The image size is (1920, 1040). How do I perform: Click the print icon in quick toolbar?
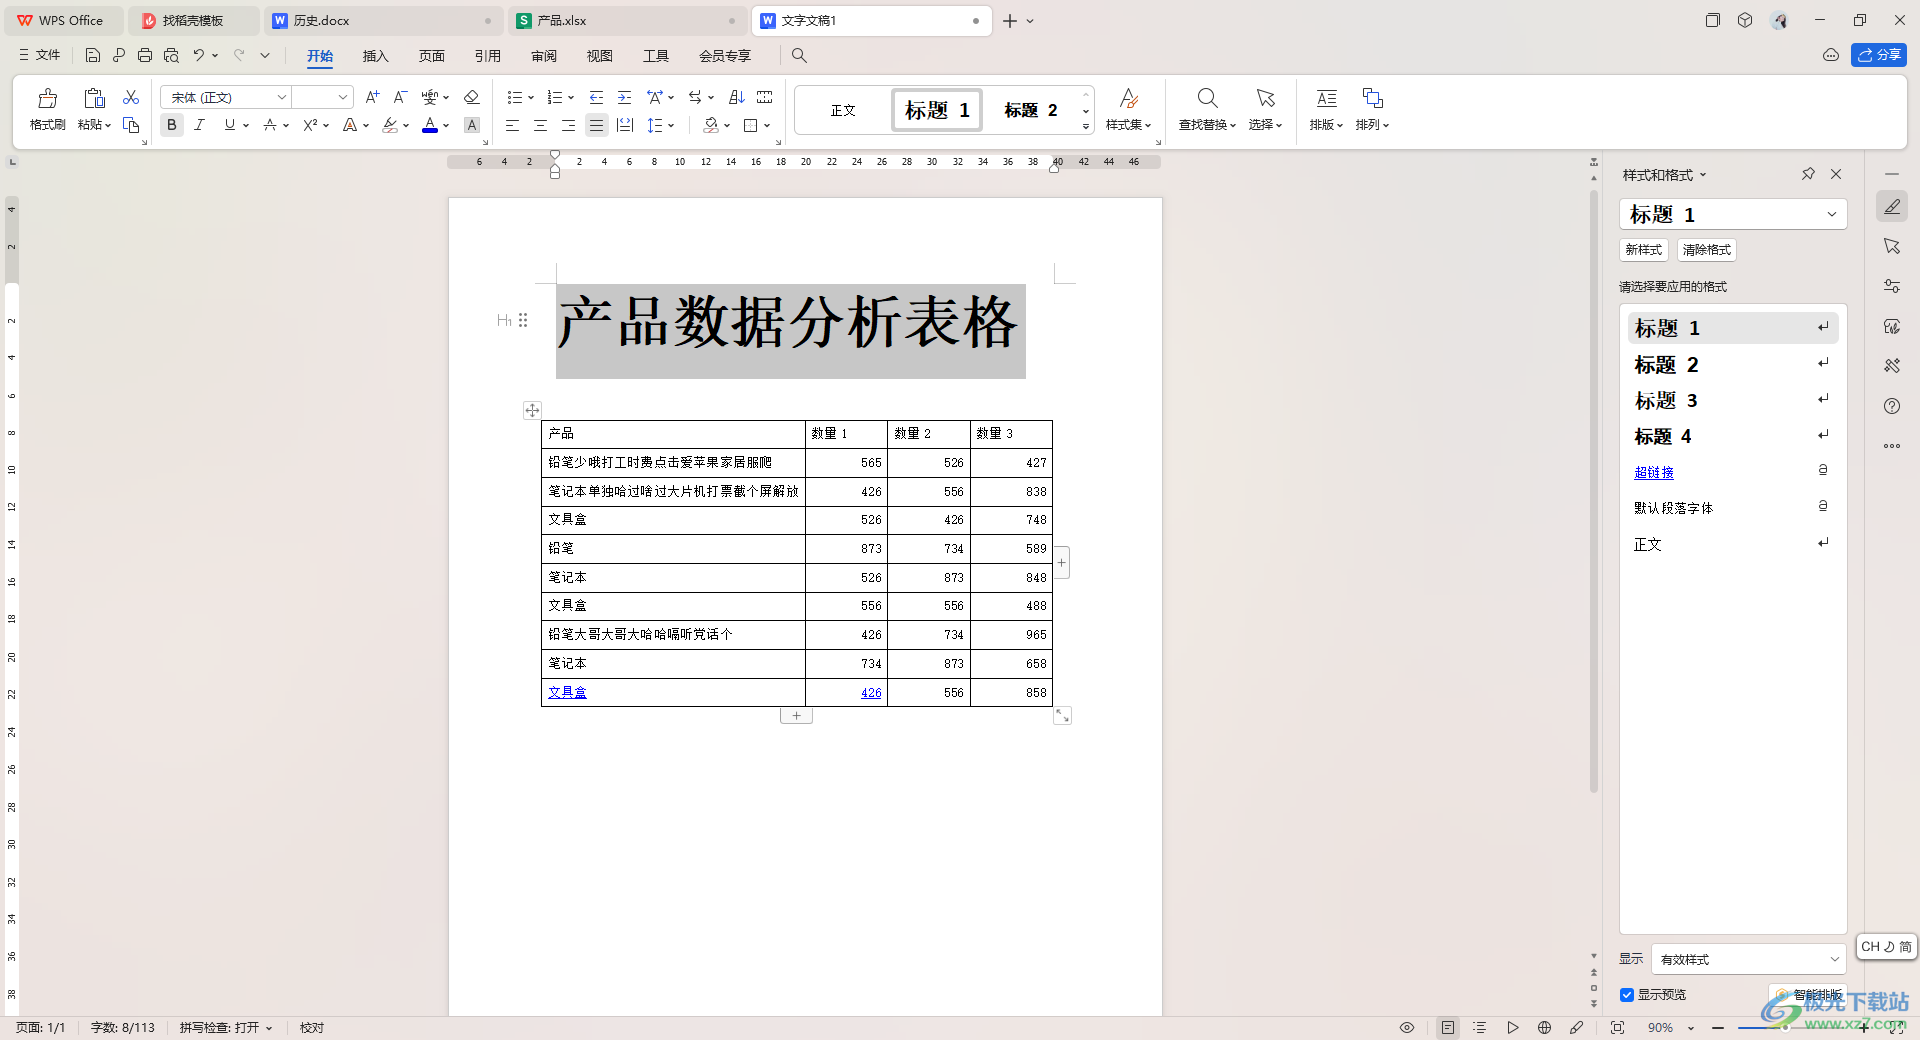(145, 55)
